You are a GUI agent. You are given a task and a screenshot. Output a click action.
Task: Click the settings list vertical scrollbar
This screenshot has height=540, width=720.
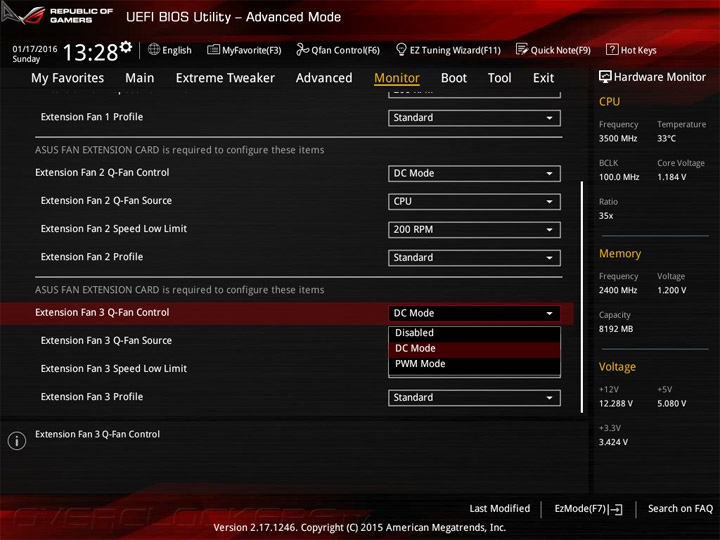582,297
